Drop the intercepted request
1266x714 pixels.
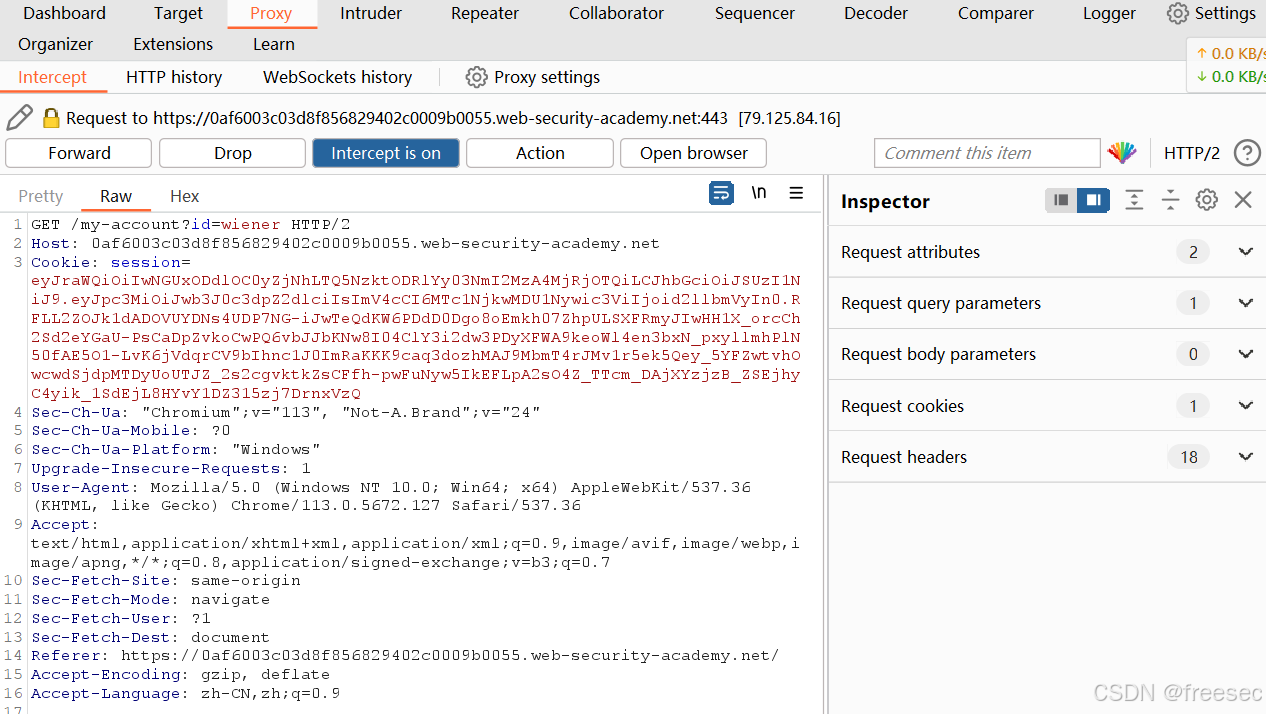(233, 153)
